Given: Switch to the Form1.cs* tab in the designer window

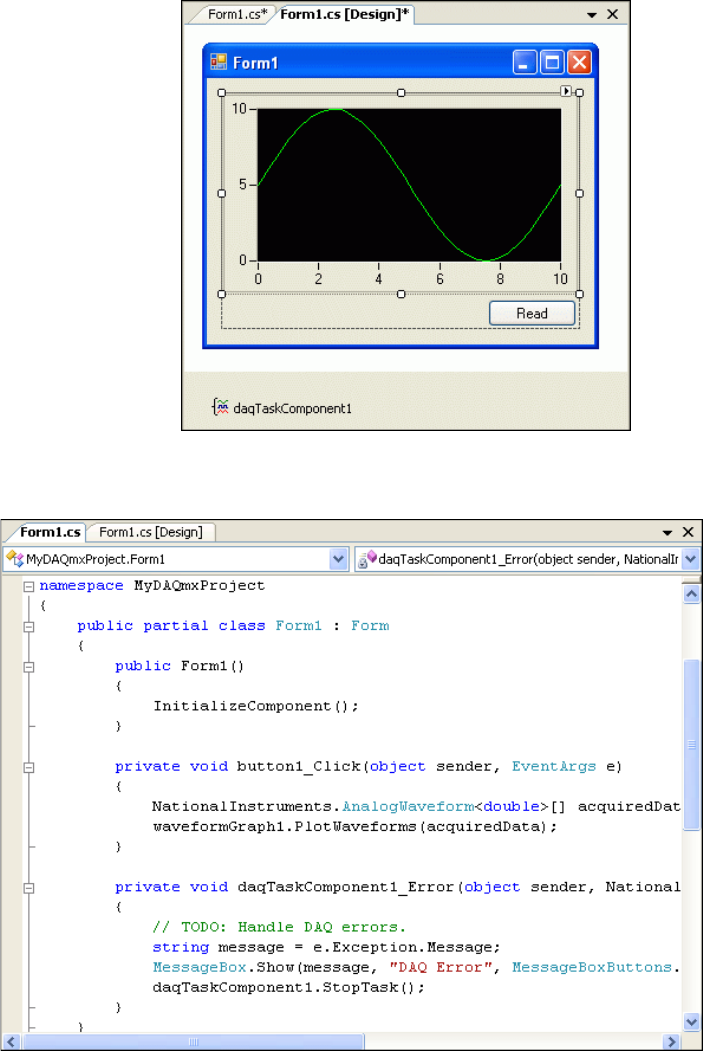Looking at the screenshot, I should pyautogui.click(x=237, y=14).
